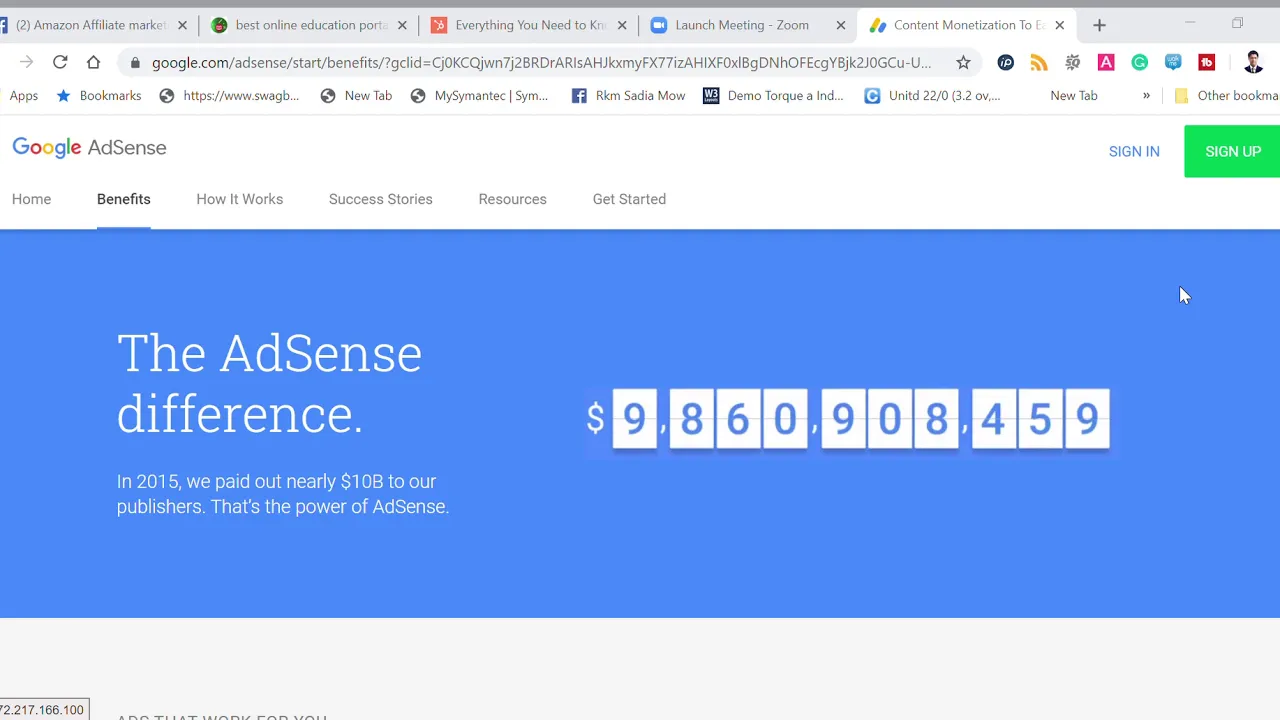Open a new browser tab with plus
The width and height of the screenshot is (1280, 720).
(1099, 25)
